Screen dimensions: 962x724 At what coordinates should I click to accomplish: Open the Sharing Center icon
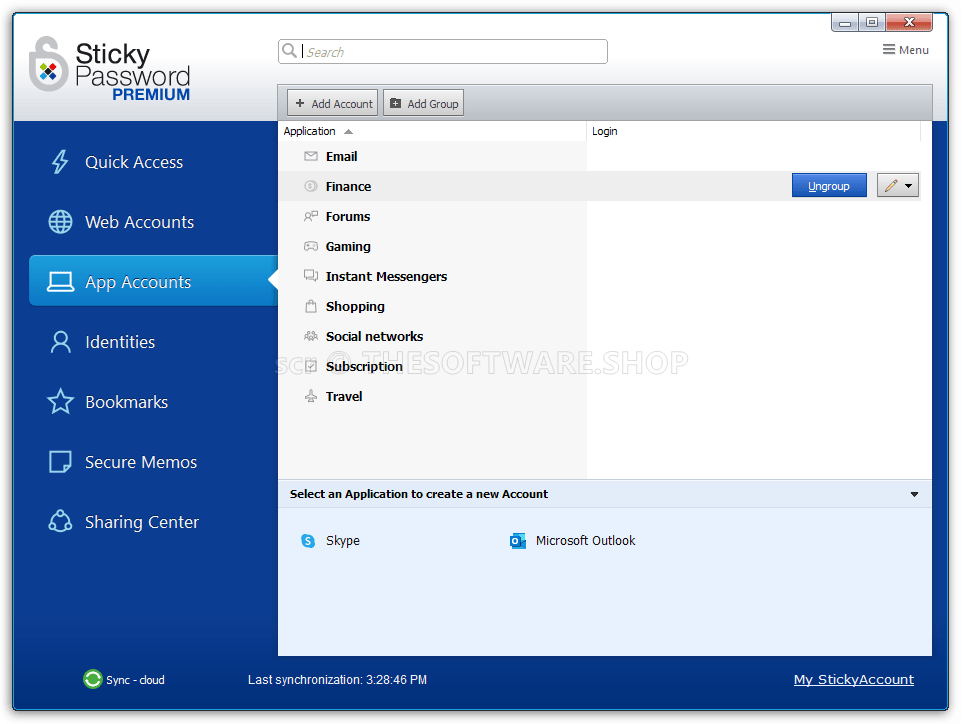tap(60, 522)
